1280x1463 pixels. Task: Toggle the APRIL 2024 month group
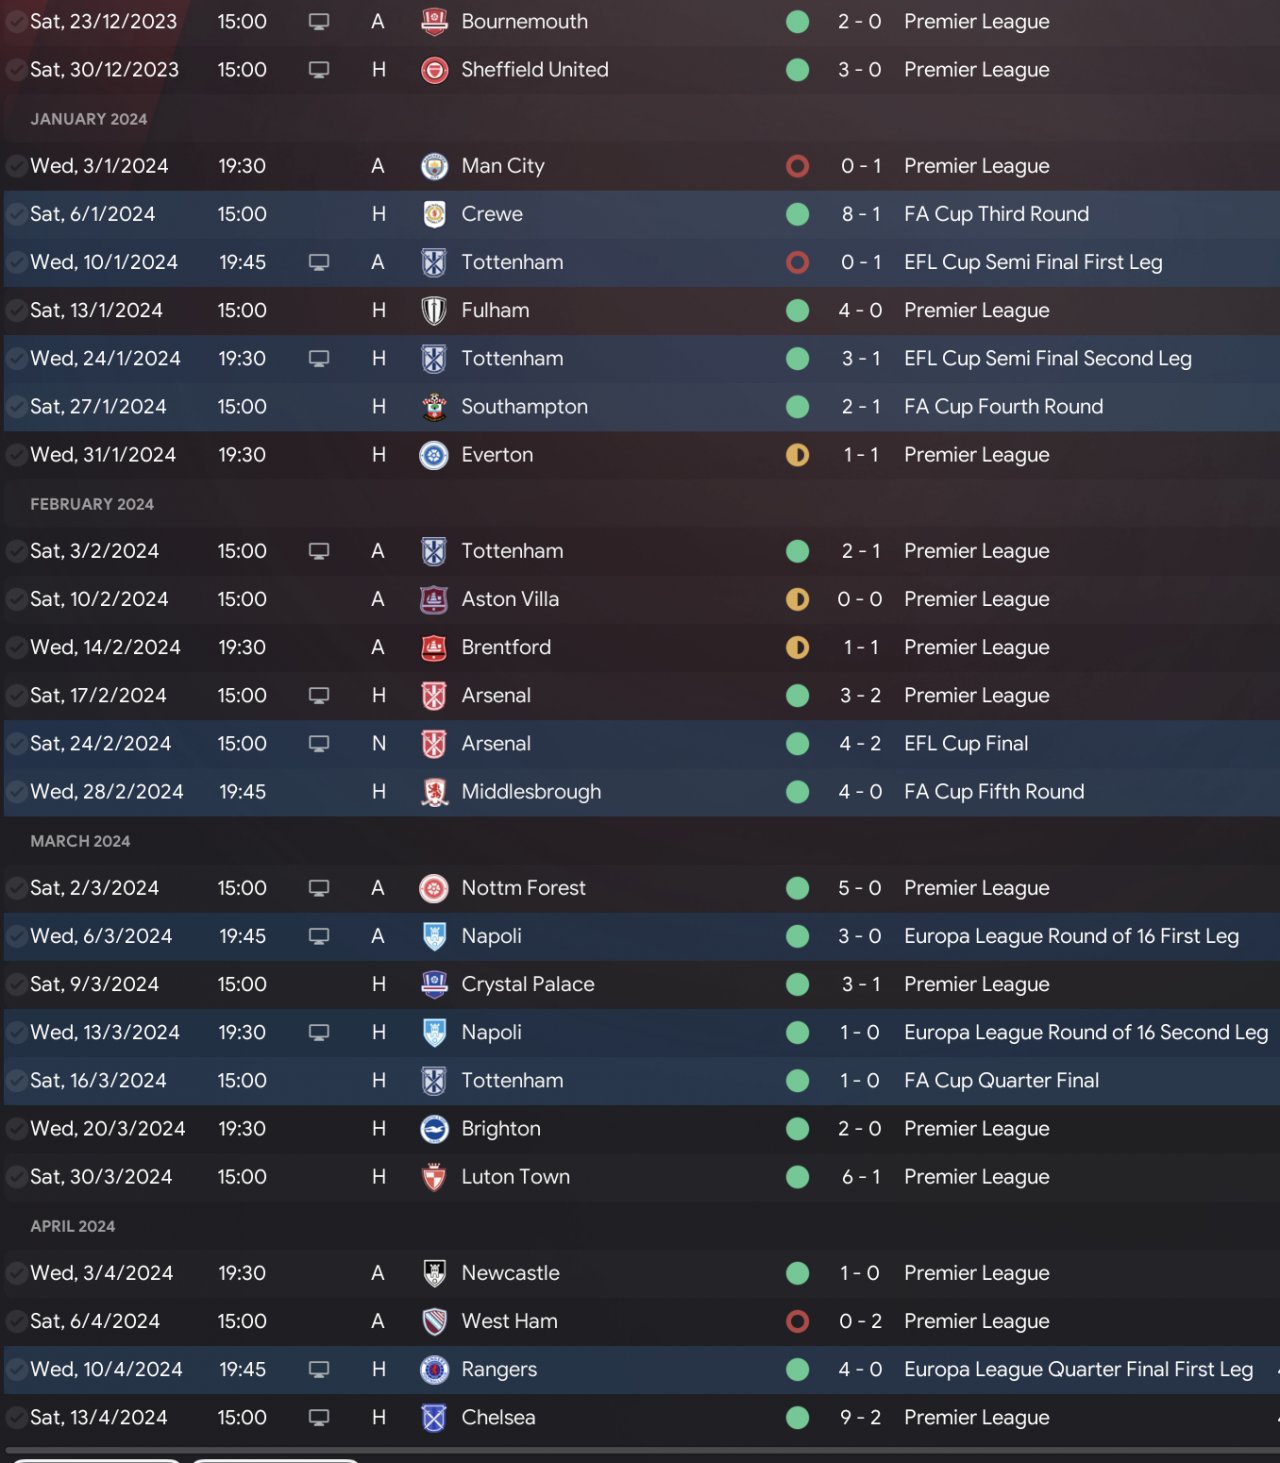click(x=73, y=1226)
